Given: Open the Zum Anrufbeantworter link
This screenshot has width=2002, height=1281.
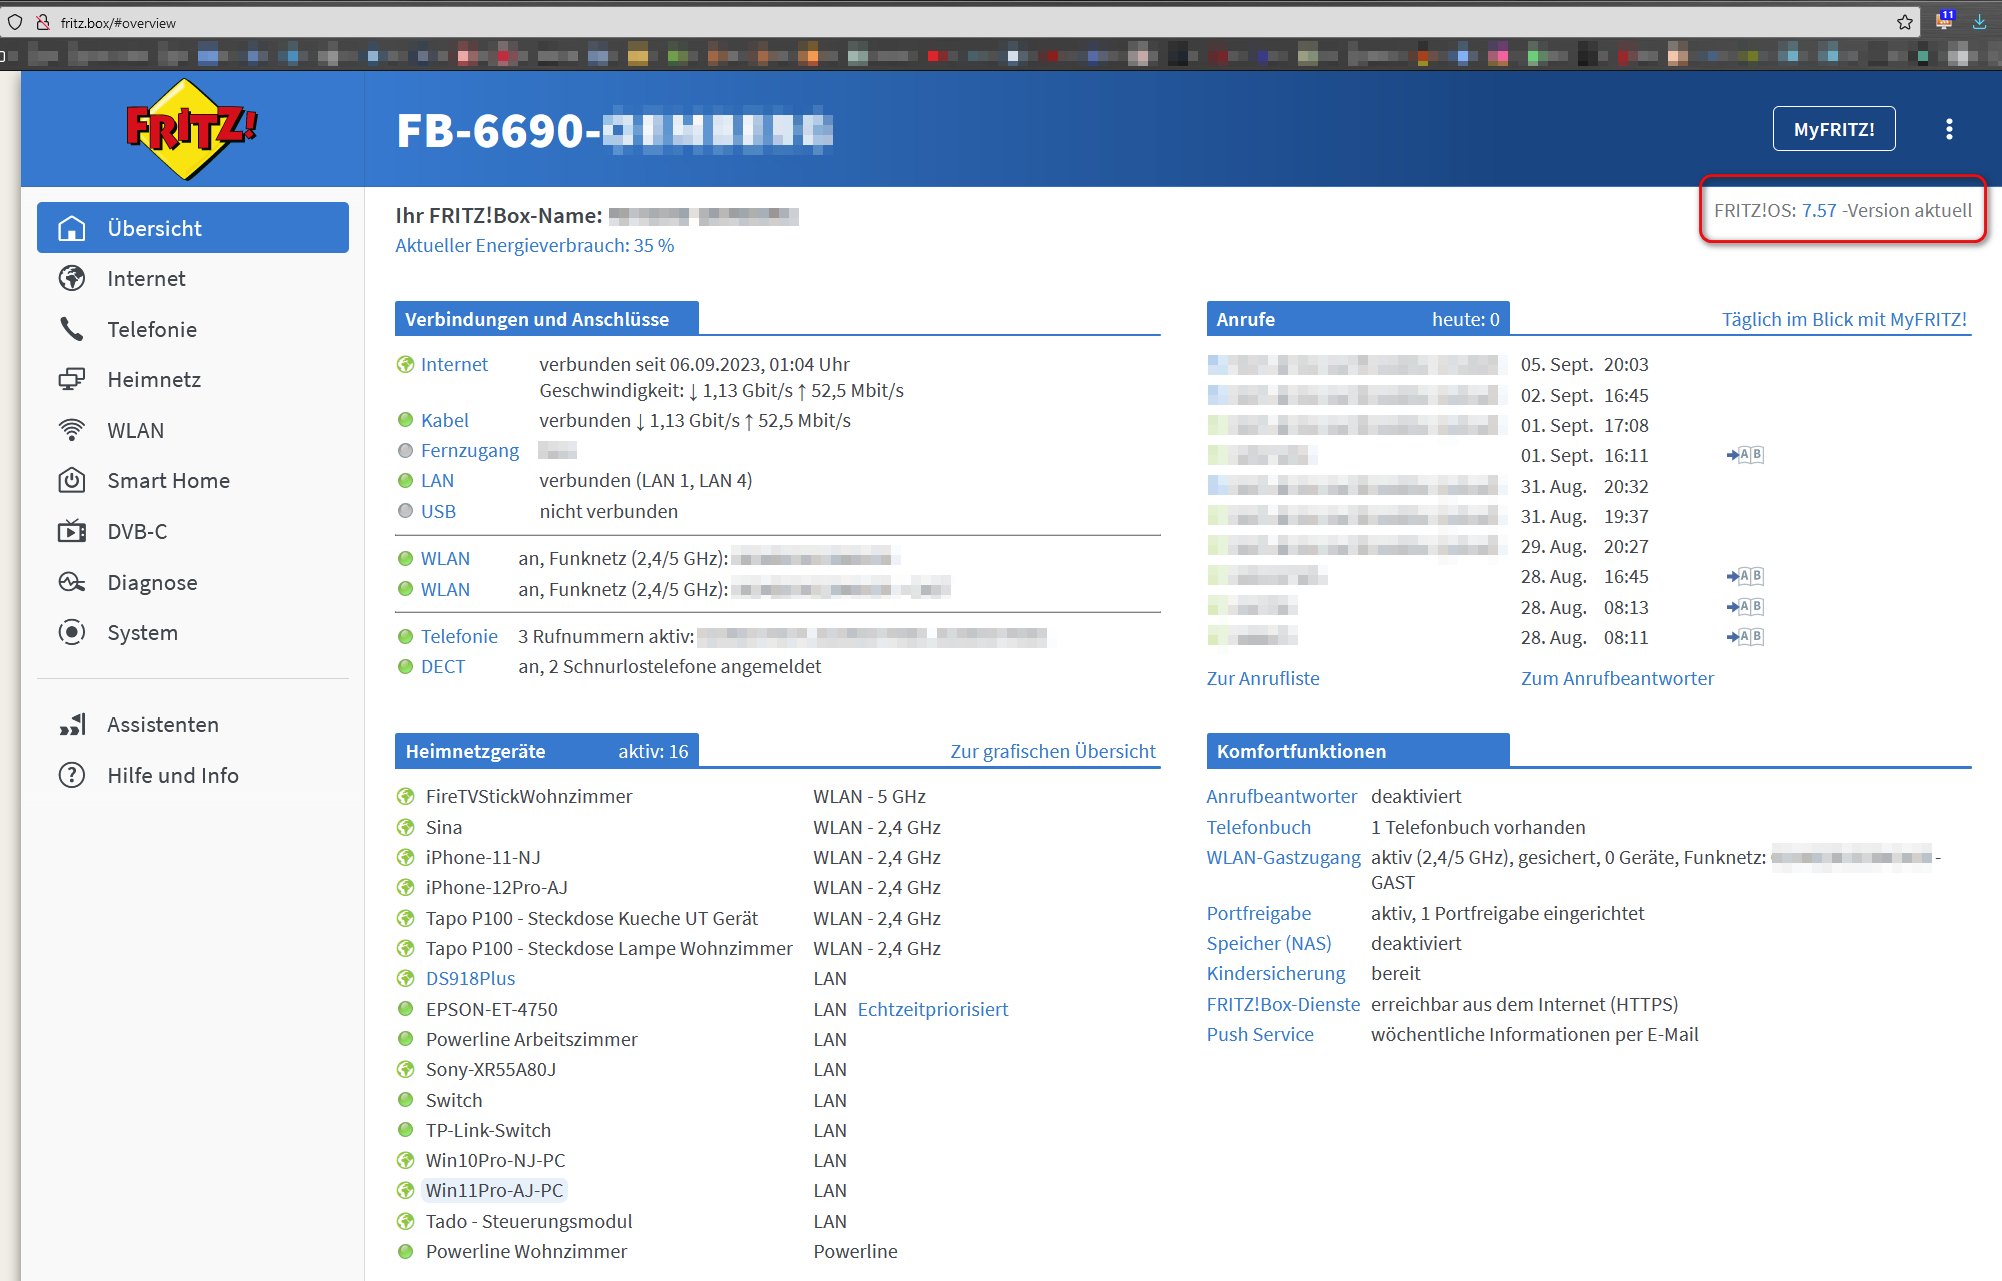Looking at the screenshot, I should point(1616,678).
